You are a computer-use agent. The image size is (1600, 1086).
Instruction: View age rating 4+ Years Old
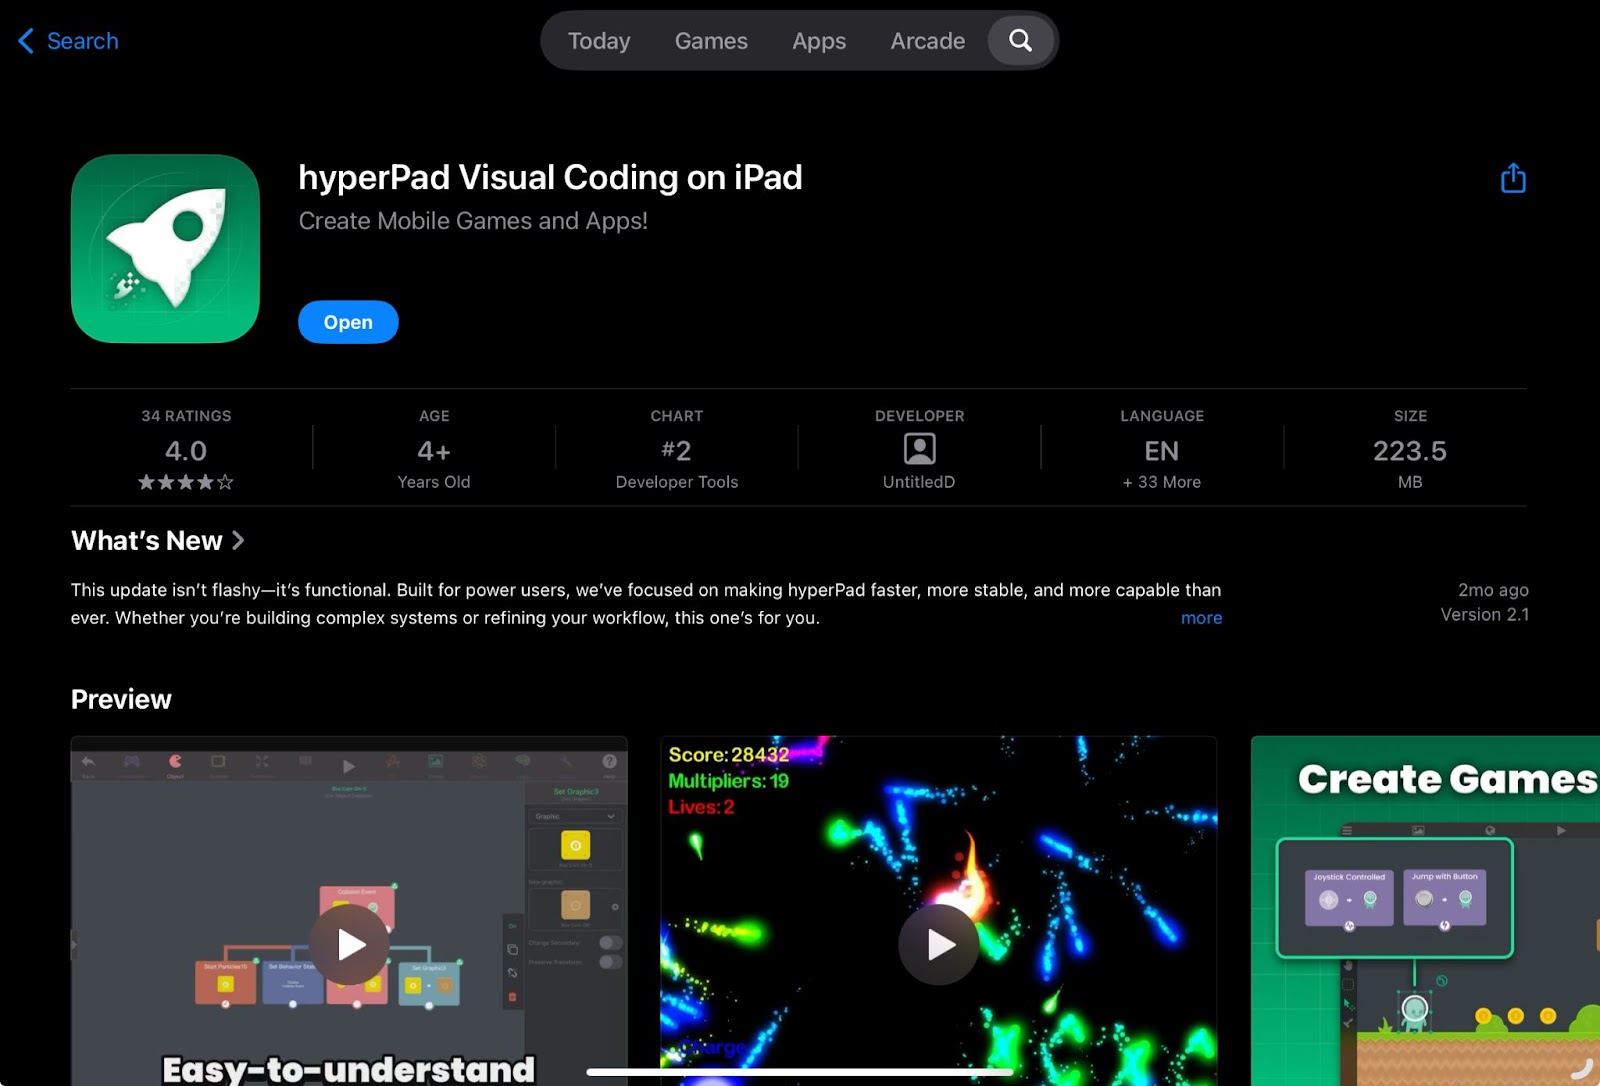pyautogui.click(x=434, y=450)
